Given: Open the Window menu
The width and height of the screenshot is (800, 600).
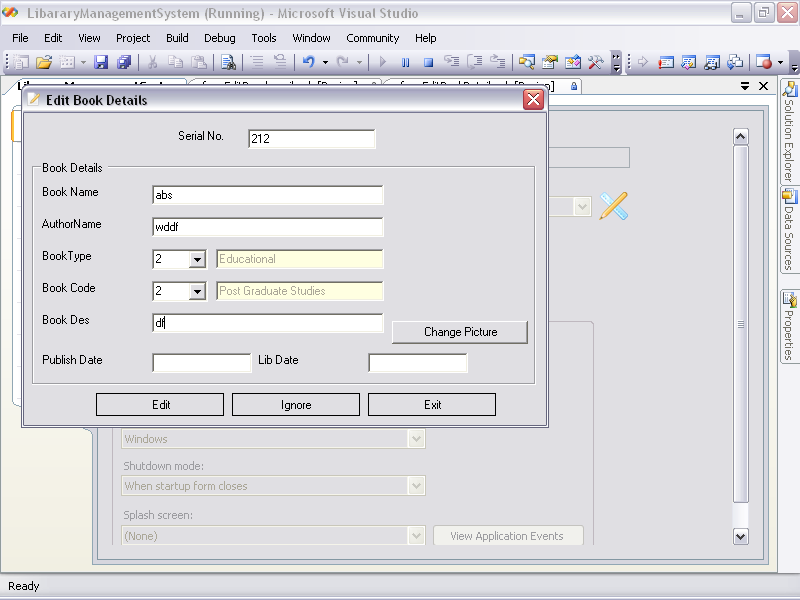Looking at the screenshot, I should pos(311,38).
